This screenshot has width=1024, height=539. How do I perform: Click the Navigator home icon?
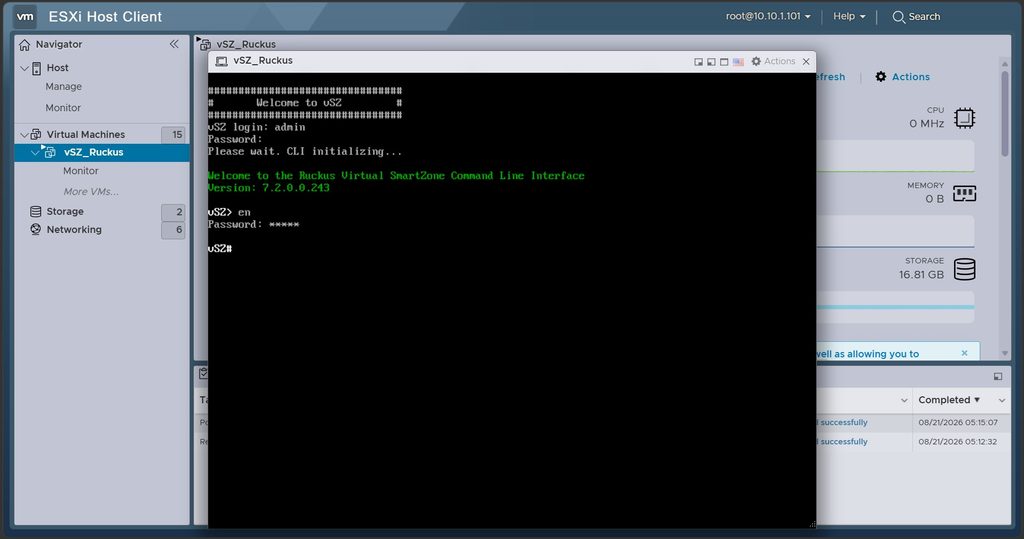[25, 44]
